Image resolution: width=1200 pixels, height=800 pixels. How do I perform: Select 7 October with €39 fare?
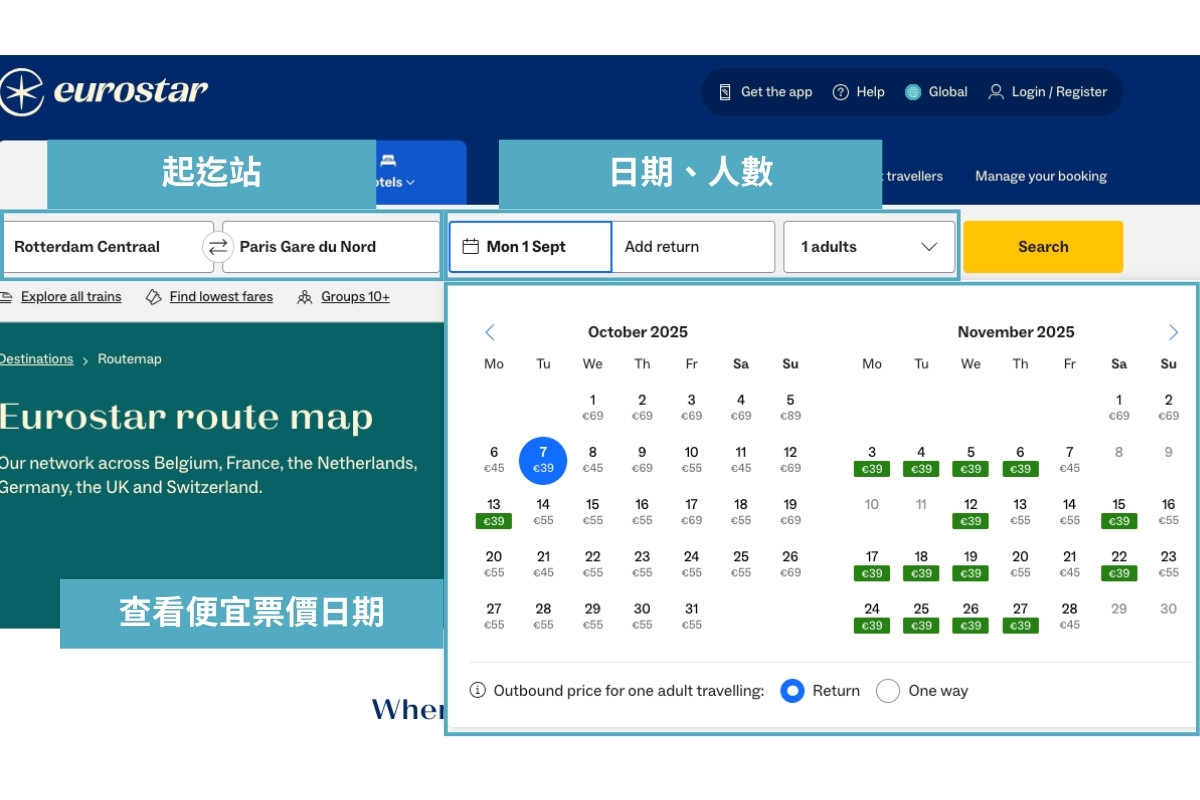pyautogui.click(x=543, y=460)
